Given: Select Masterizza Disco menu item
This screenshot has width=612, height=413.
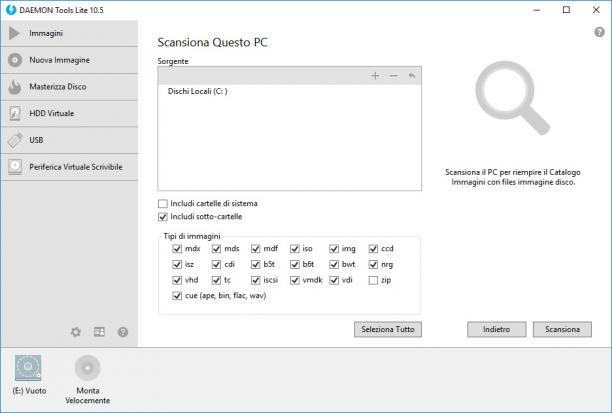Looking at the screenshot, I should coord(69,87).
